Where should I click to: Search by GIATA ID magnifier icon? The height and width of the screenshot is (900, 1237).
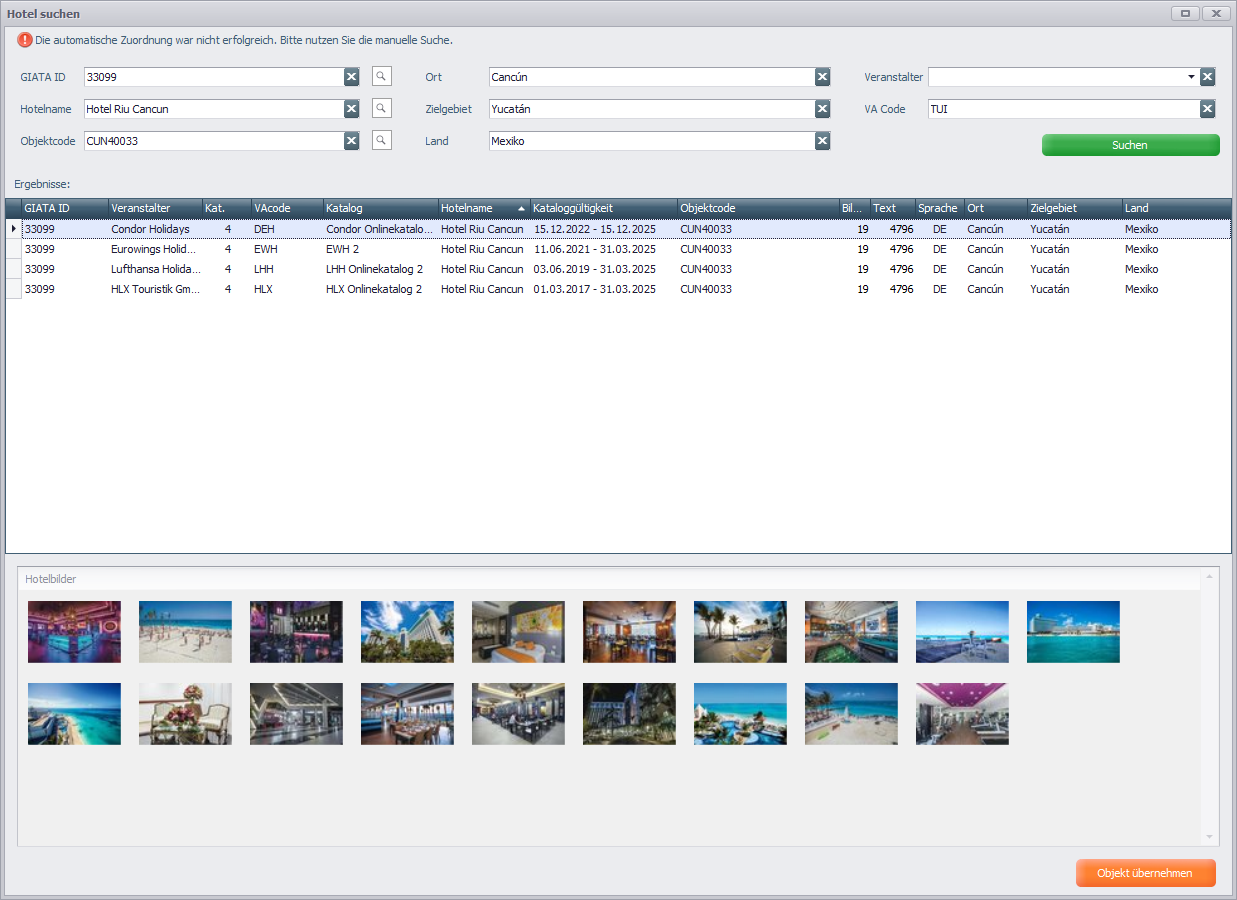click(381, 76)
